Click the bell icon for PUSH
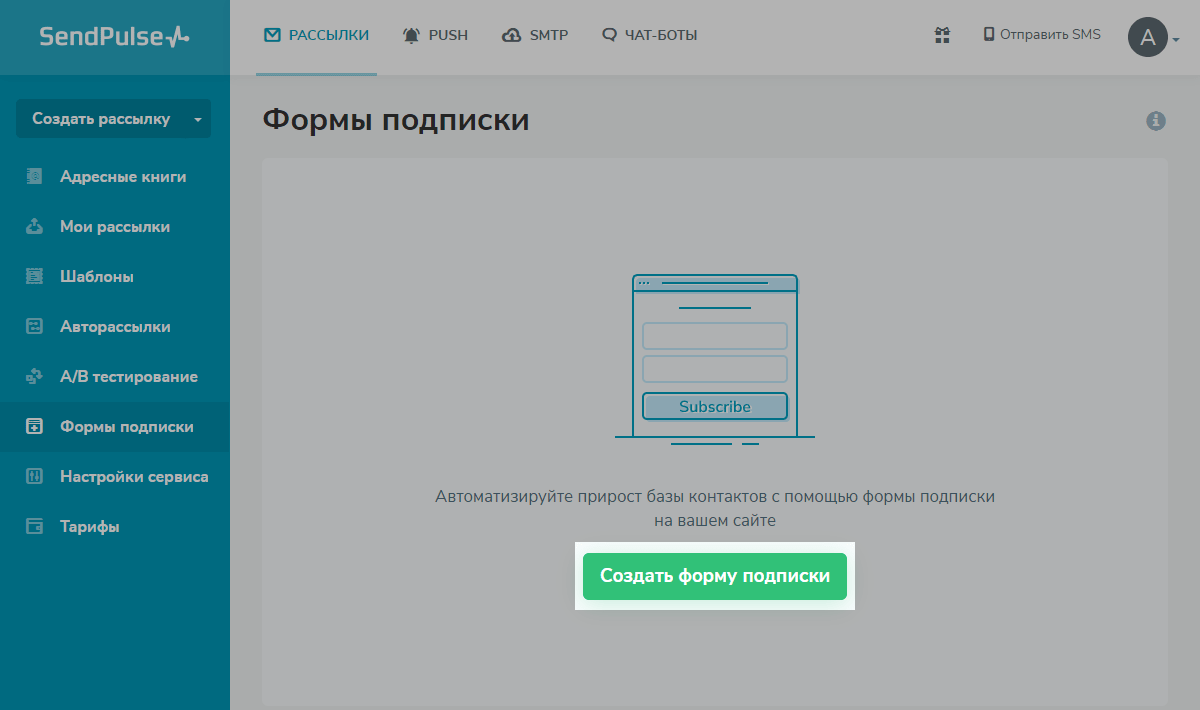The height and width of the screenshot is (710, 1200). coord(411,35)
